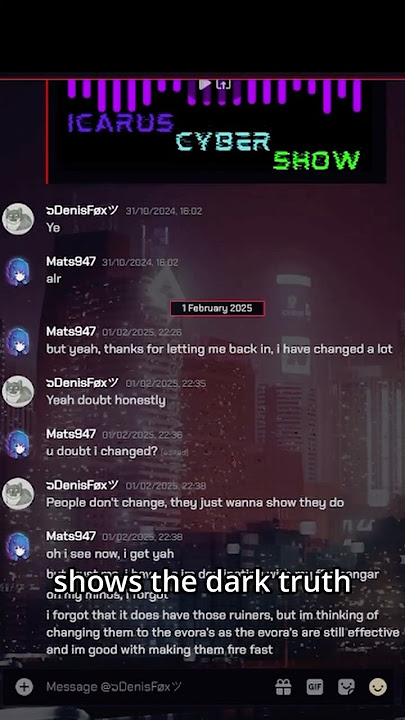405x720 pixels.
Task: Click DenisFøx avatar beside "Ye" message
Action: point(18,219)
